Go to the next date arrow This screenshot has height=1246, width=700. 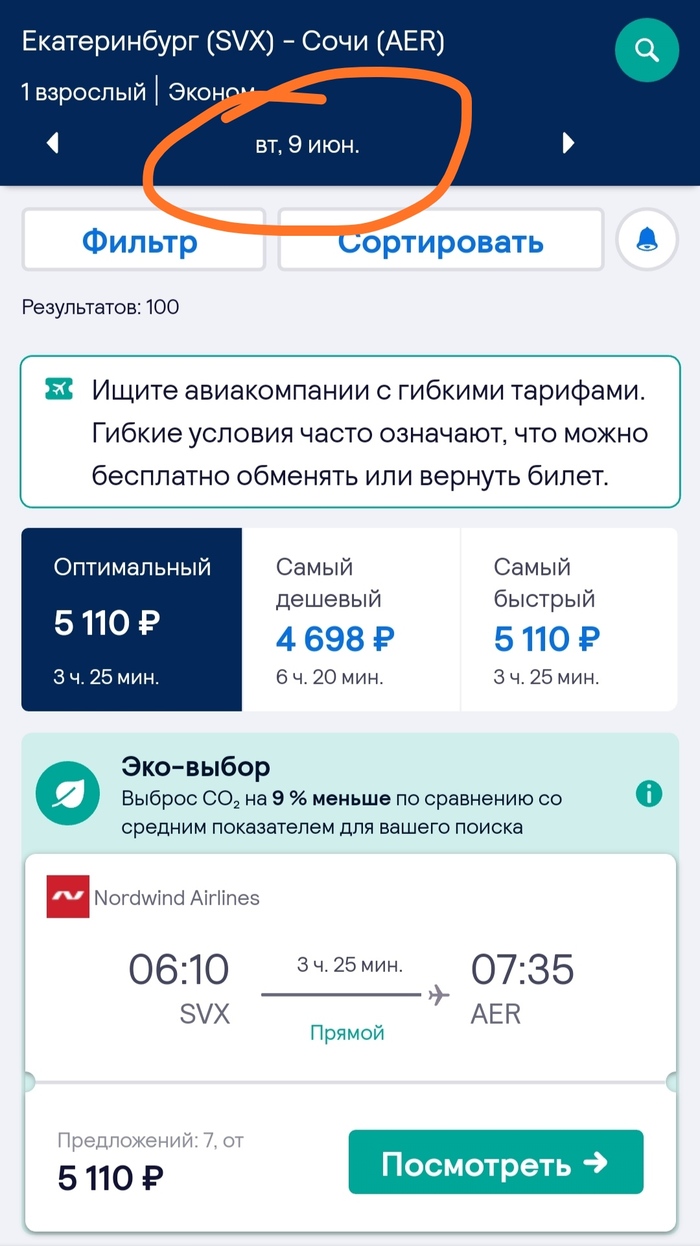click(x=569, y=143)
